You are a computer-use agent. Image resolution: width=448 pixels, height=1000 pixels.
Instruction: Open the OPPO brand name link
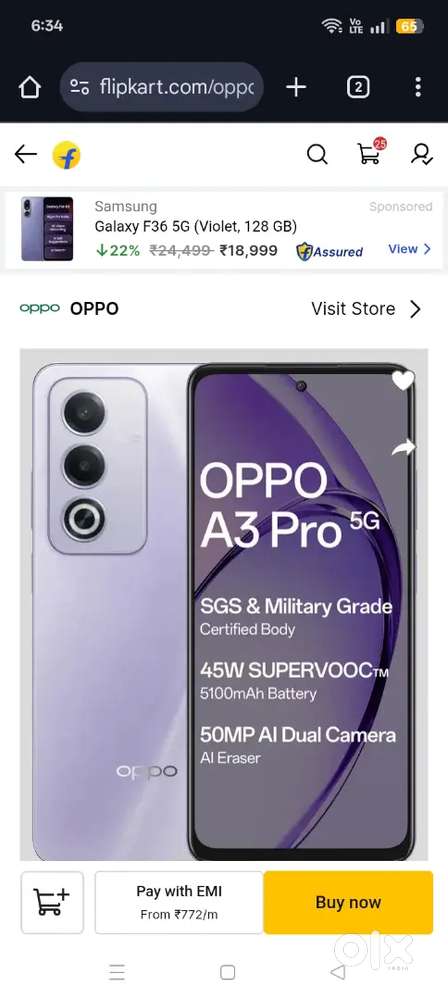tap(94, 309)
